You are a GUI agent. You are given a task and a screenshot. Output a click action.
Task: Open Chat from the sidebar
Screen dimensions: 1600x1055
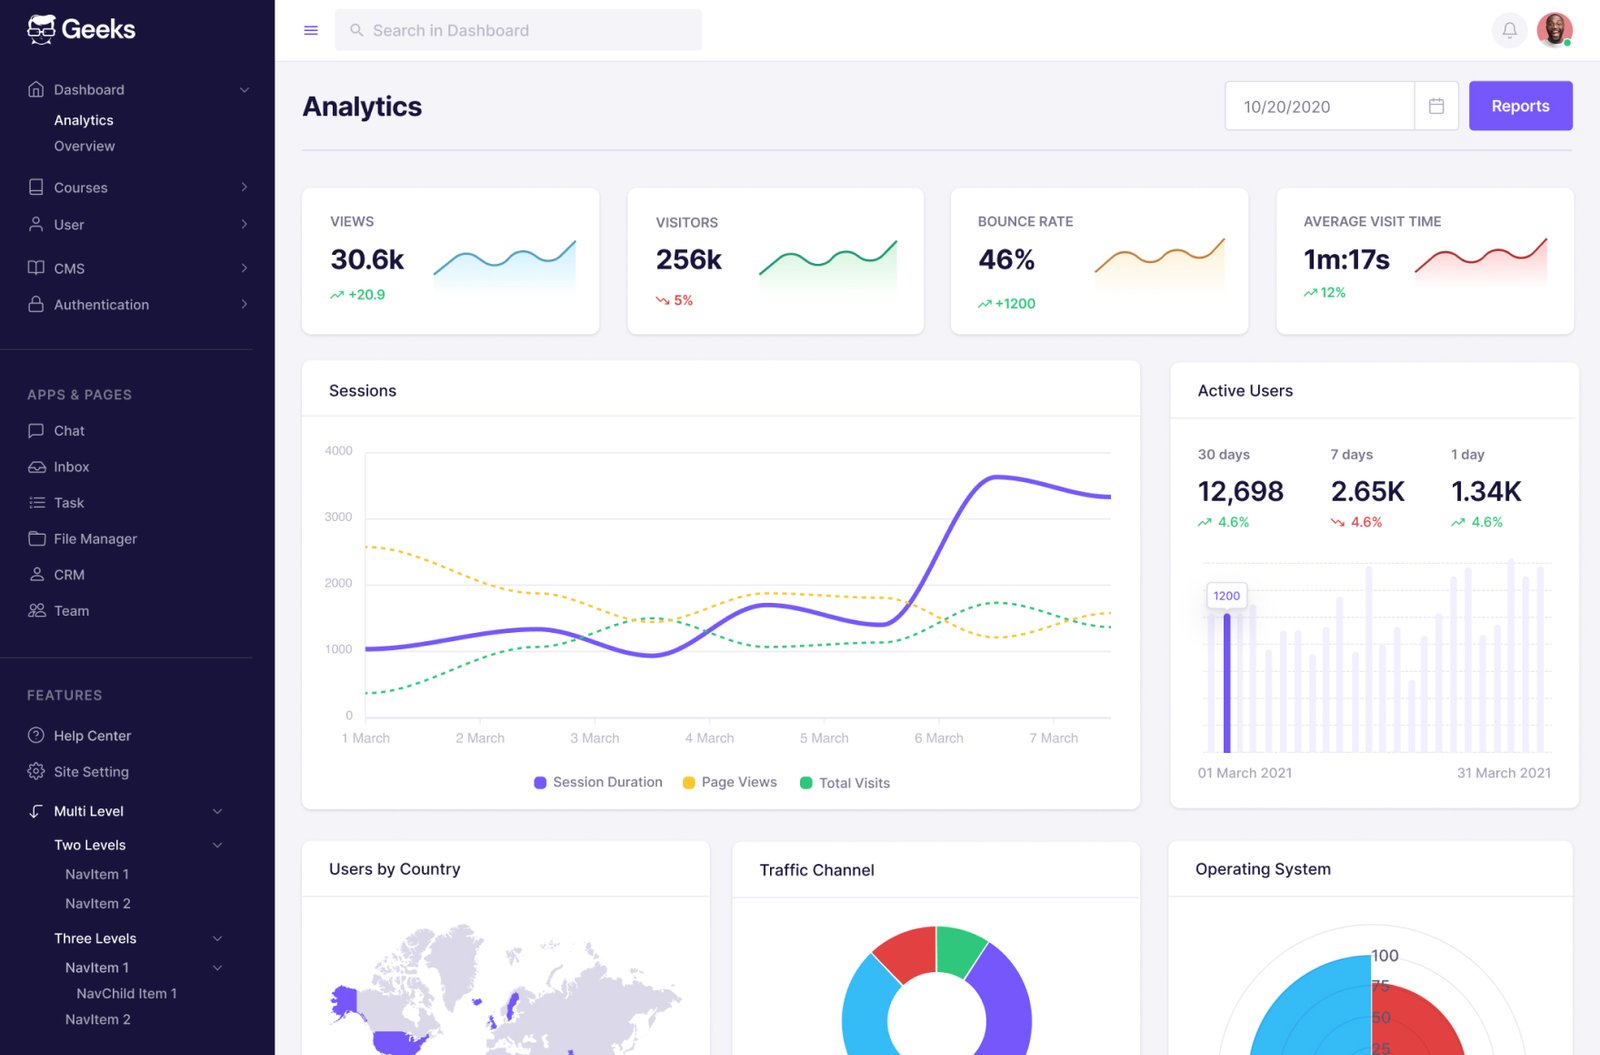click(69, 431)
